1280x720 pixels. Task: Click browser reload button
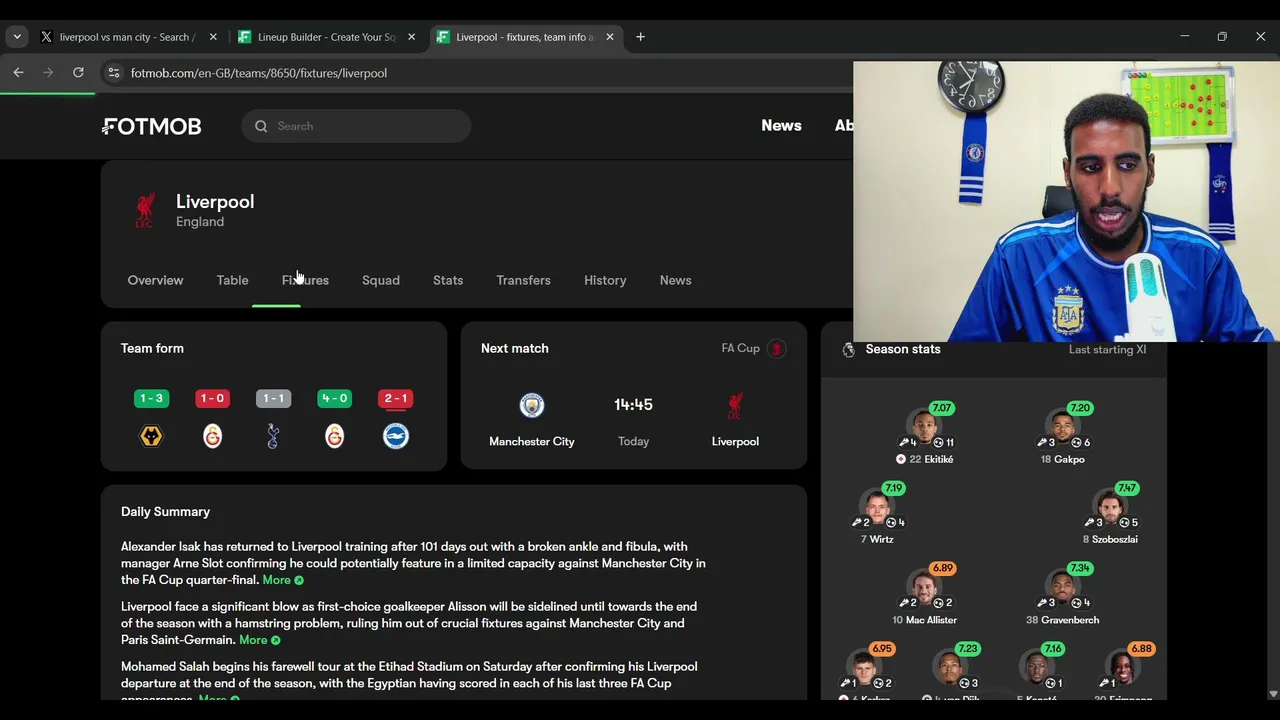point(78,72)
